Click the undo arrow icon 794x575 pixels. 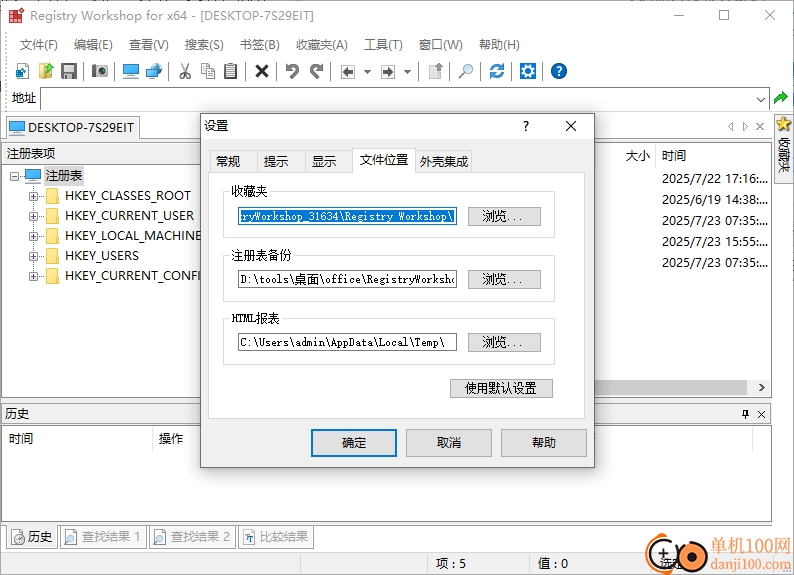tap(292, 71)
